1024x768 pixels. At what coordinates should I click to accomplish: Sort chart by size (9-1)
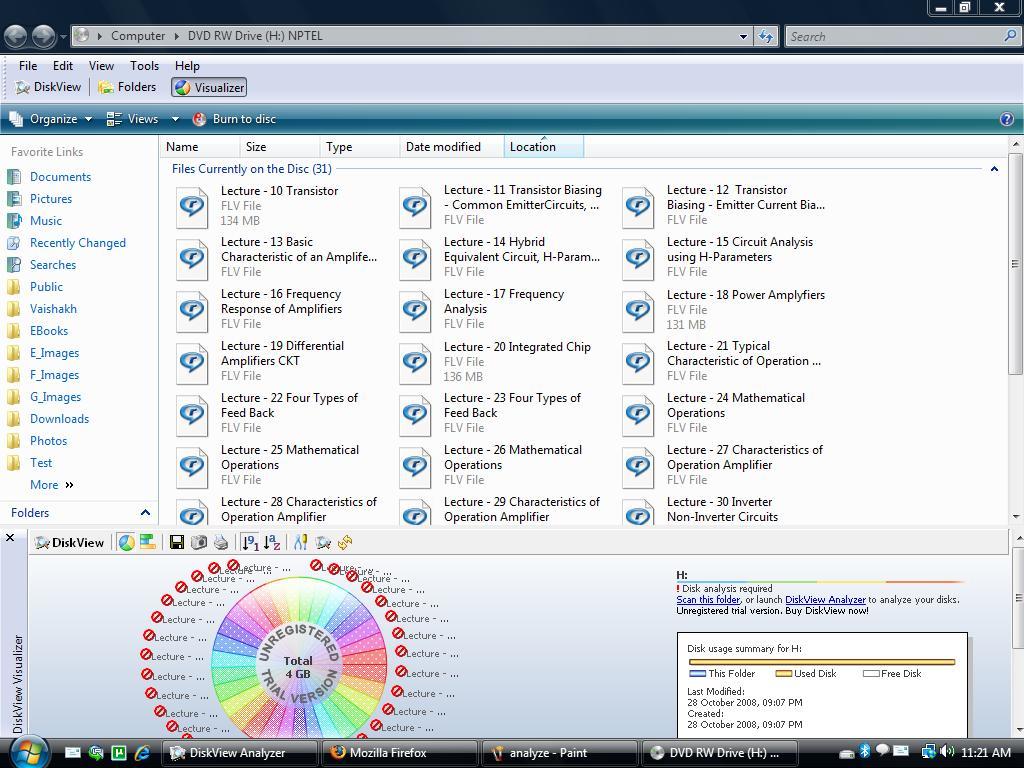coord(249,542)
